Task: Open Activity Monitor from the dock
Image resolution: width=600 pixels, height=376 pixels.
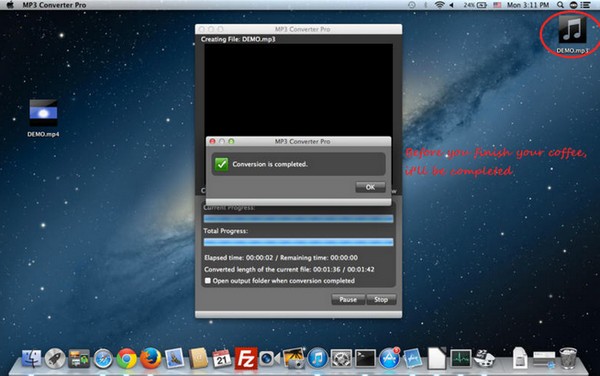Action: (460, 359)
